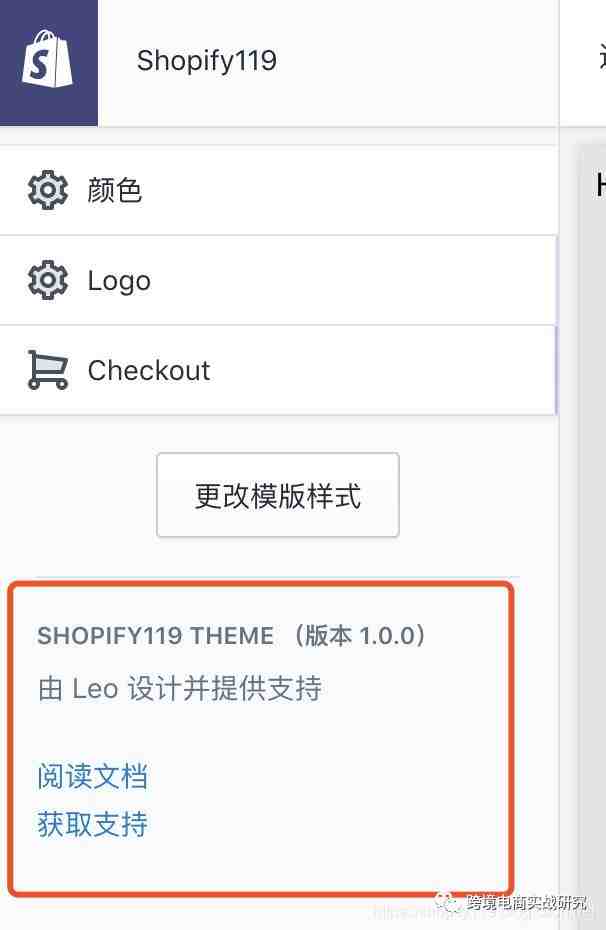Open the 获取支持 link
The height and width of the screenshot is (930, 606).
pyautogui.click(x=93, y=824)
